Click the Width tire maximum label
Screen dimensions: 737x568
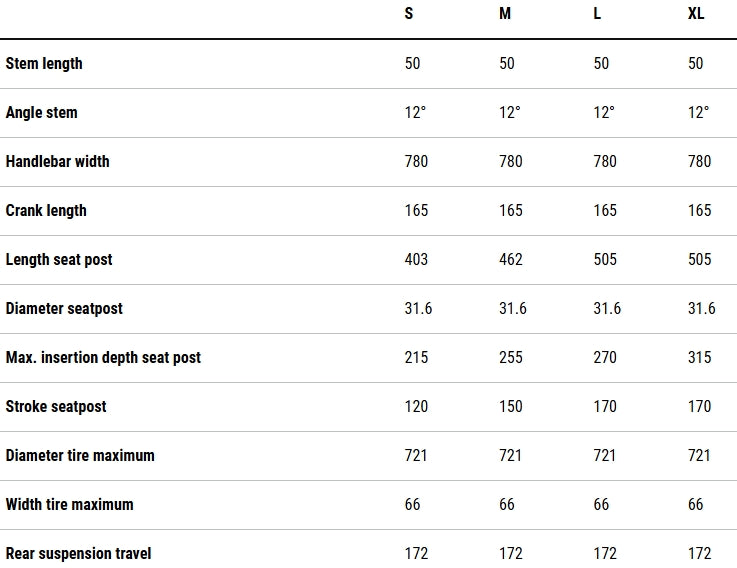69,504
